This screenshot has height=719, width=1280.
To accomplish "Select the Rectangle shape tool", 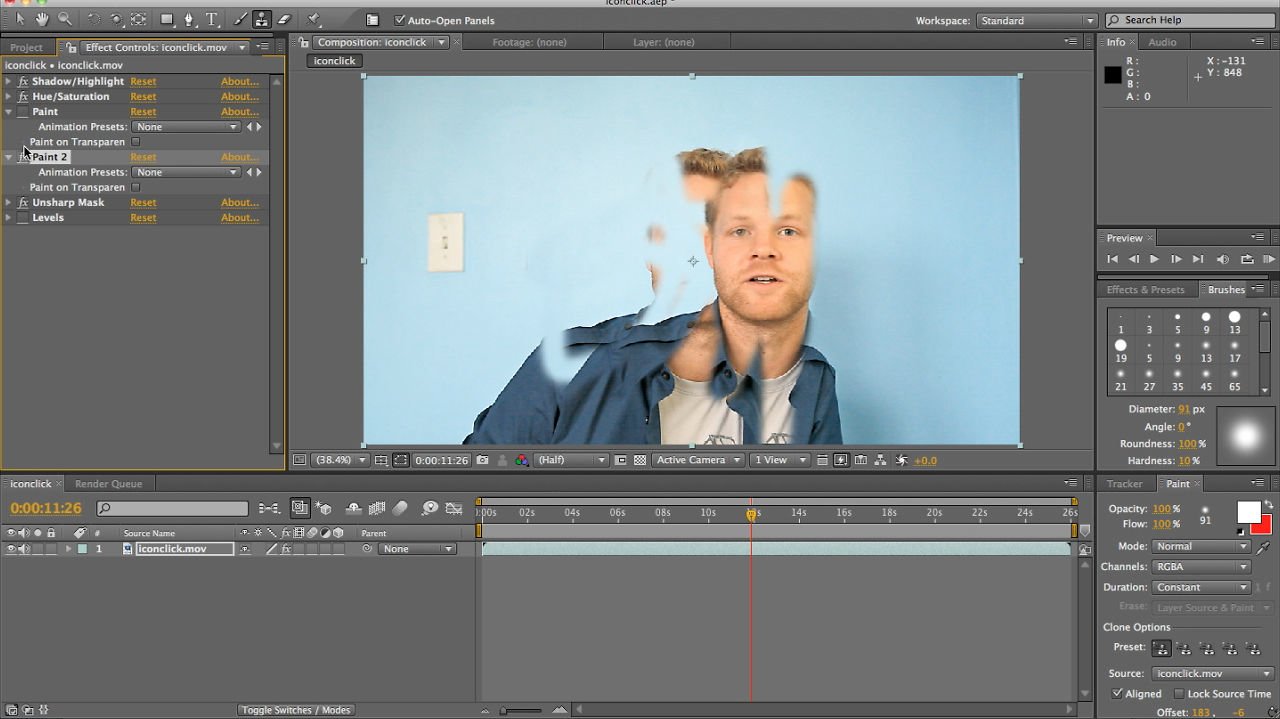I will pyautogui.click(x=167, y=19).
